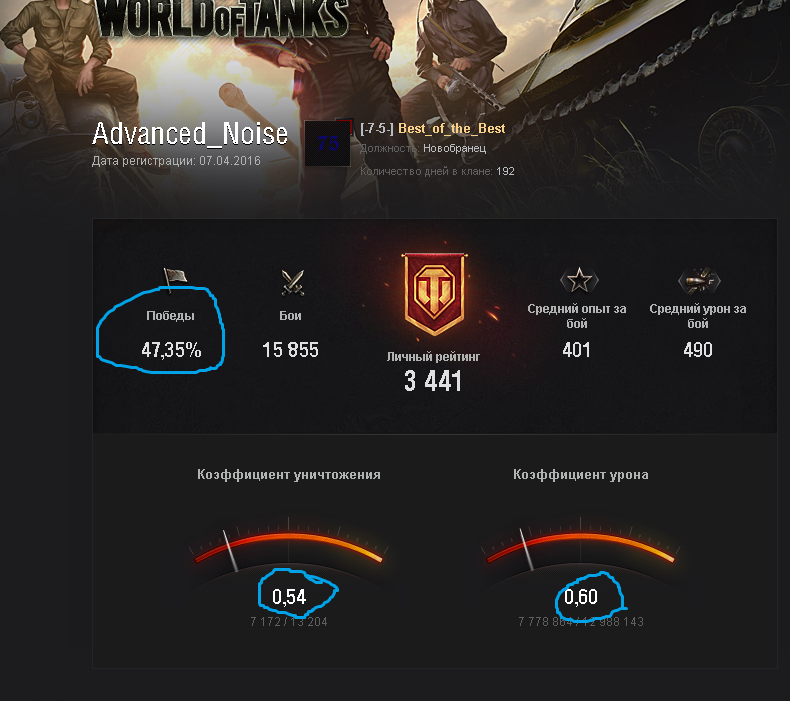790x701 pixels.
Task: Click the crossed swords battles icon
Action: 292,283
